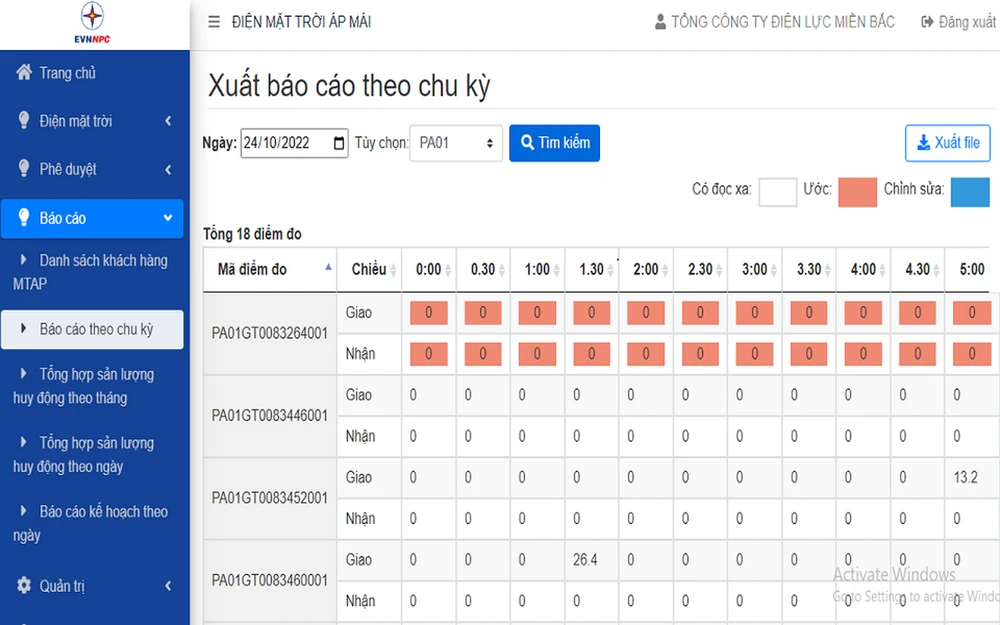Click the lightbulb icon beside Phê duyệt
The image size is (1000, 625).
coord(24,169)
